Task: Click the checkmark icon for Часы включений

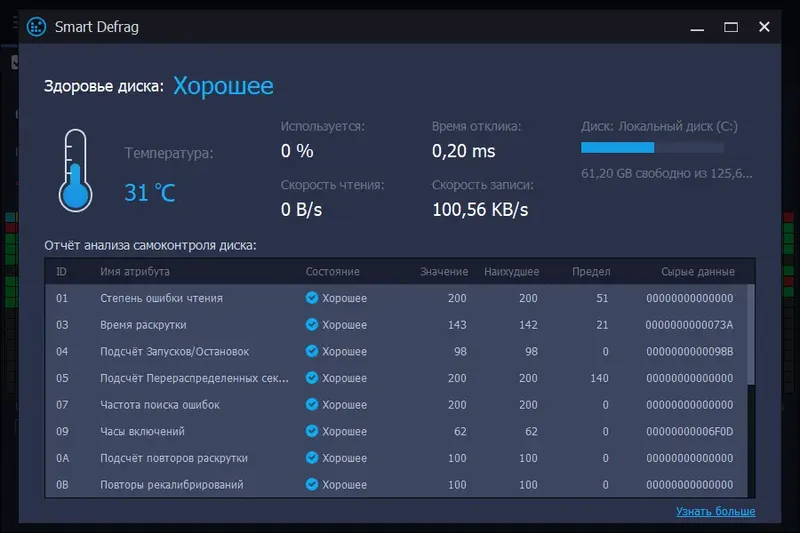Action: pos(312,432)
